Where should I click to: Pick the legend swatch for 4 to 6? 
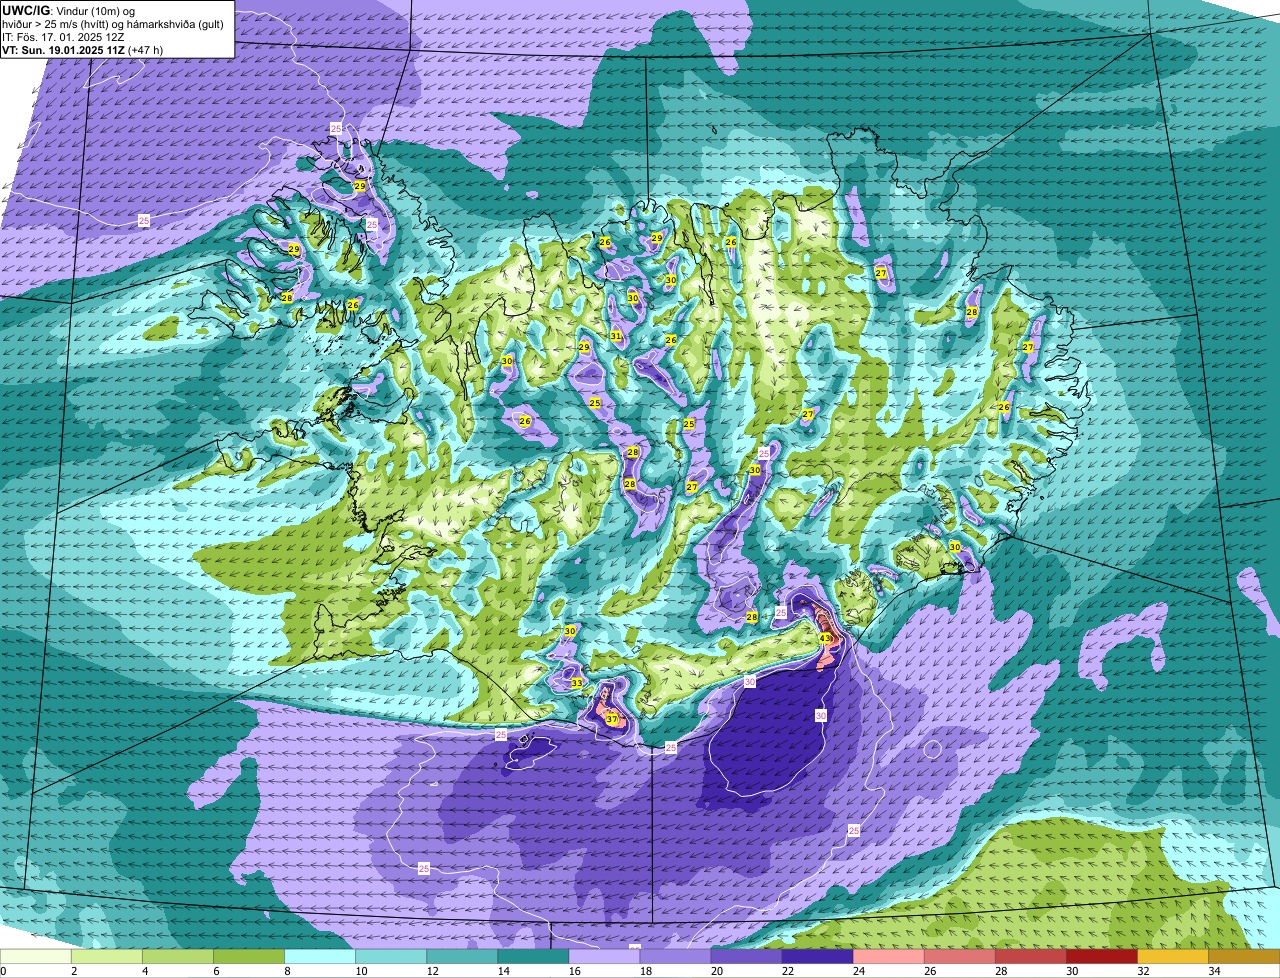coord(178,956)
